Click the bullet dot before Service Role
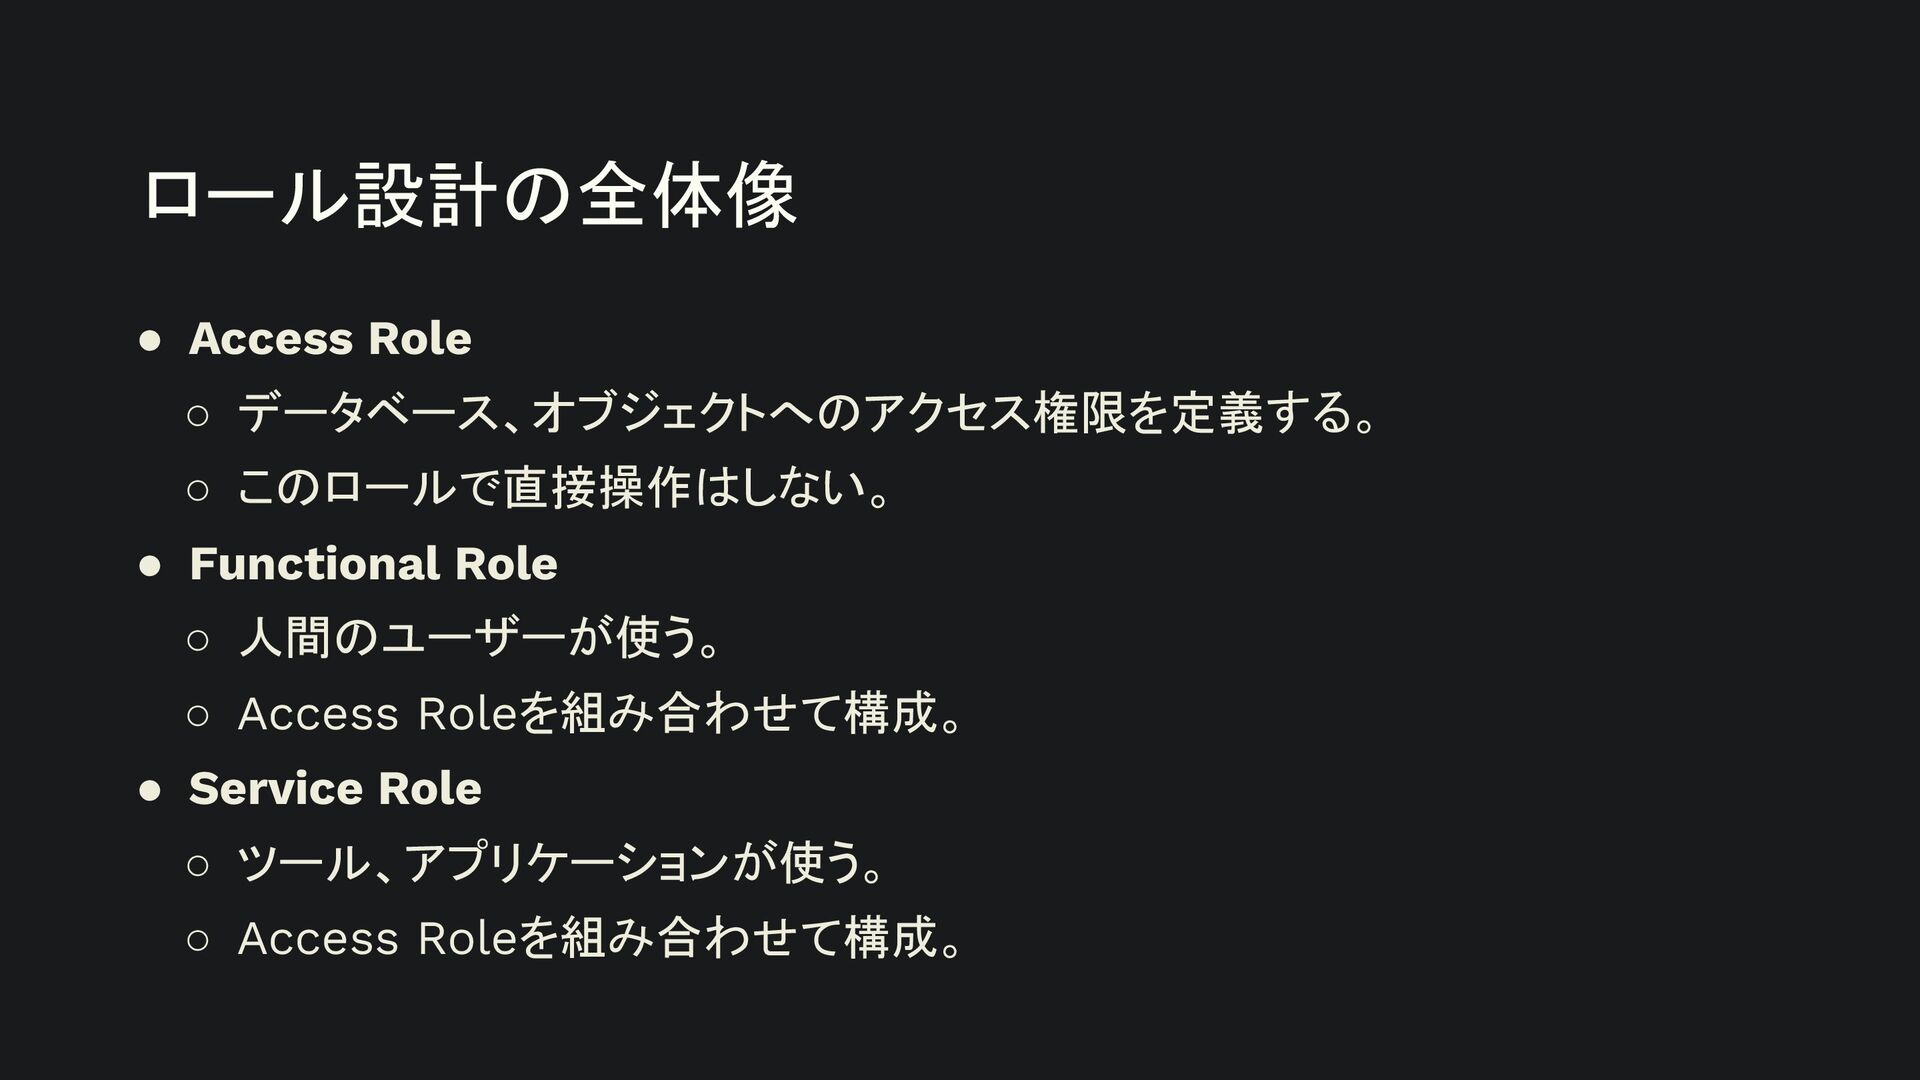 point(150,791)
